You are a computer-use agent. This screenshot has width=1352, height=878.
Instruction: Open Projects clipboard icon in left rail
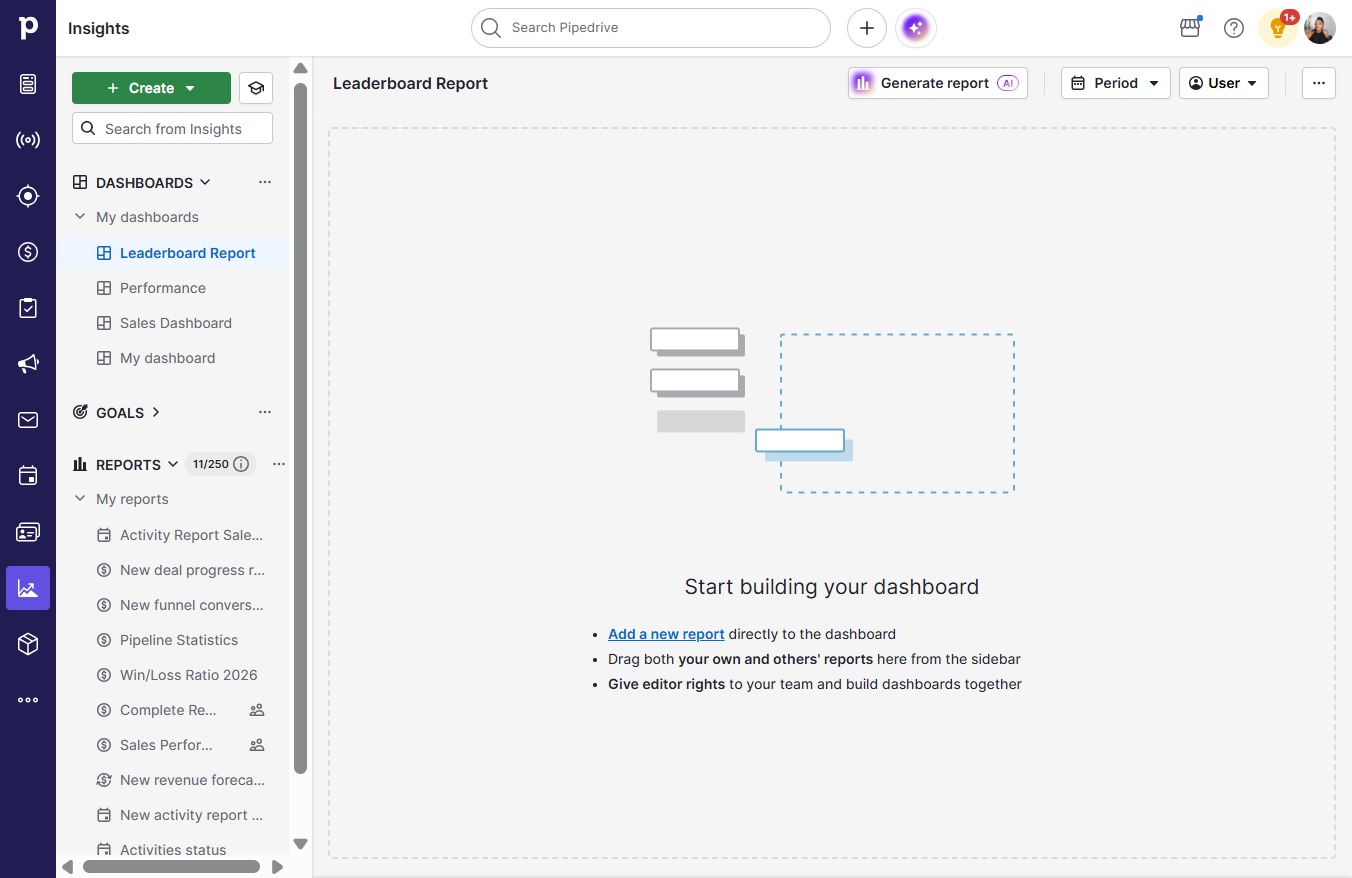click(28, 308)
